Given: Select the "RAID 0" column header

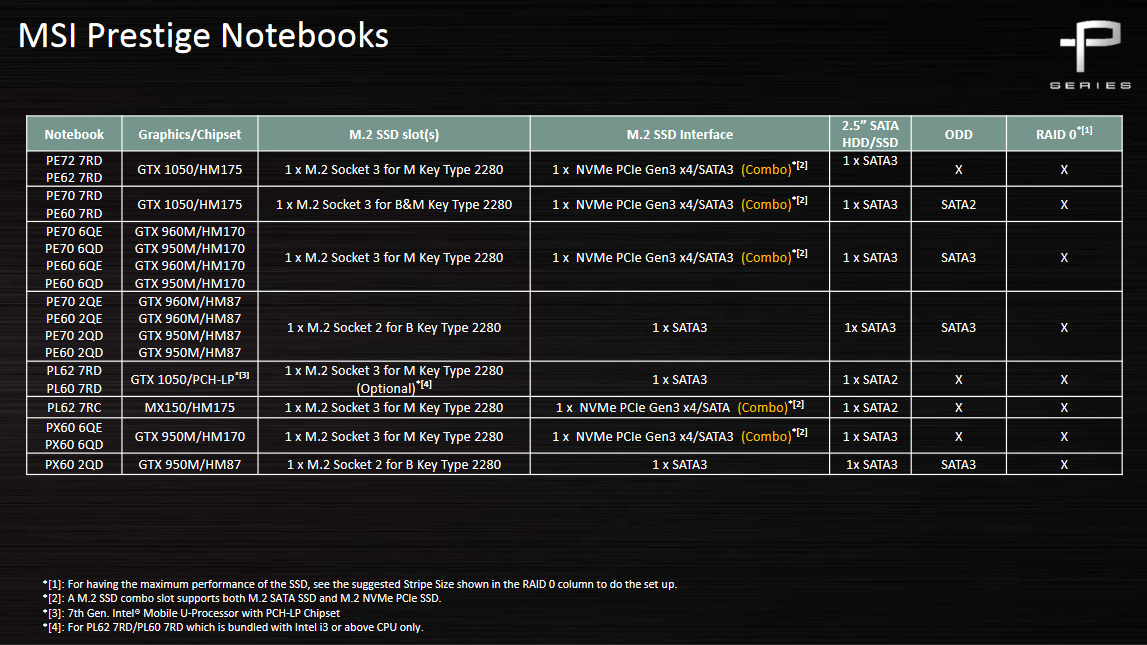Looking at the screenshot, I should coord(1064,134).
